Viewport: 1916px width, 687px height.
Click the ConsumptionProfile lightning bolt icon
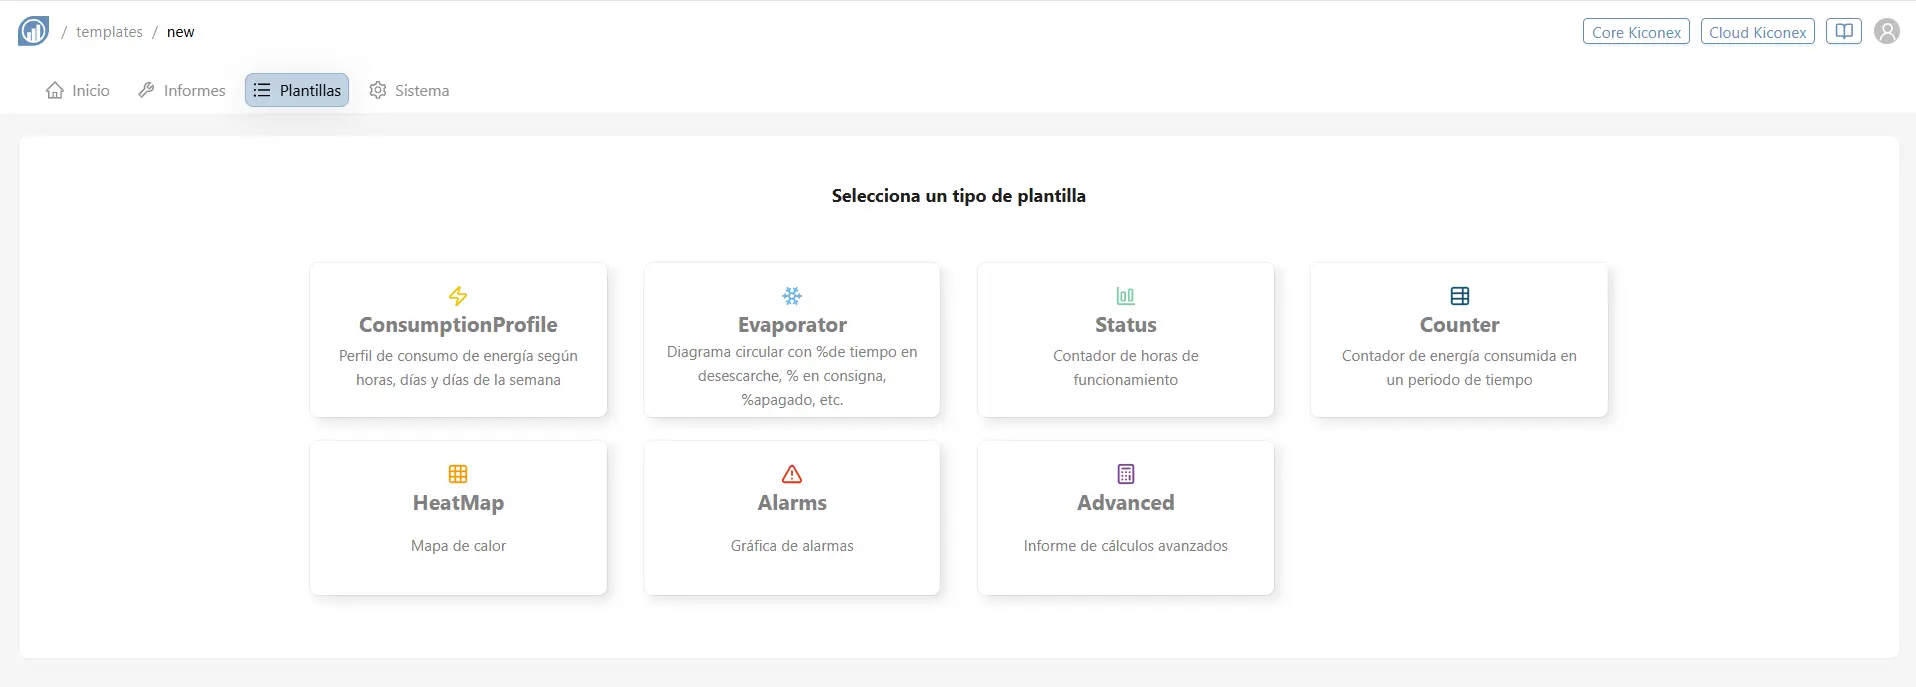tap(458, 296)
